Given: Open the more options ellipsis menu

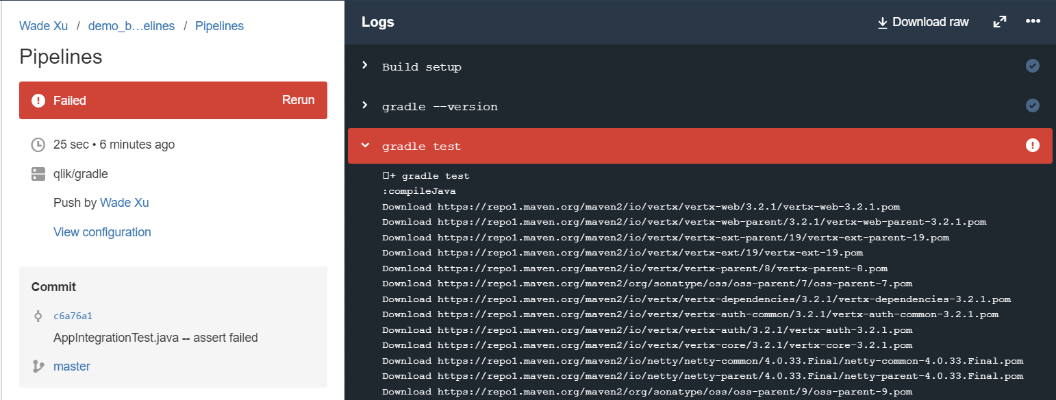Looking at the screenshot, I should tap(1033, 22).
